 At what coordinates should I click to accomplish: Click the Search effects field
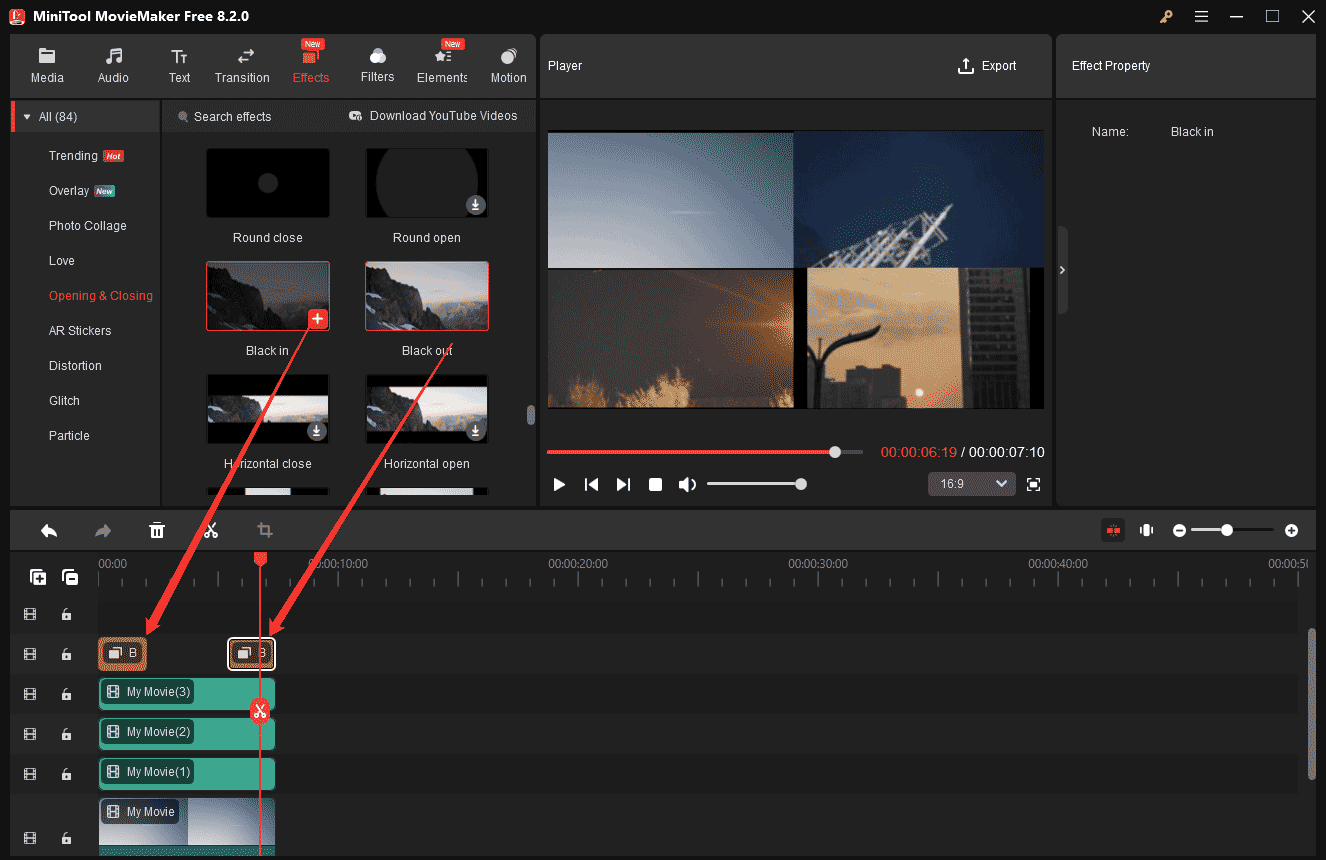(232, 117)
